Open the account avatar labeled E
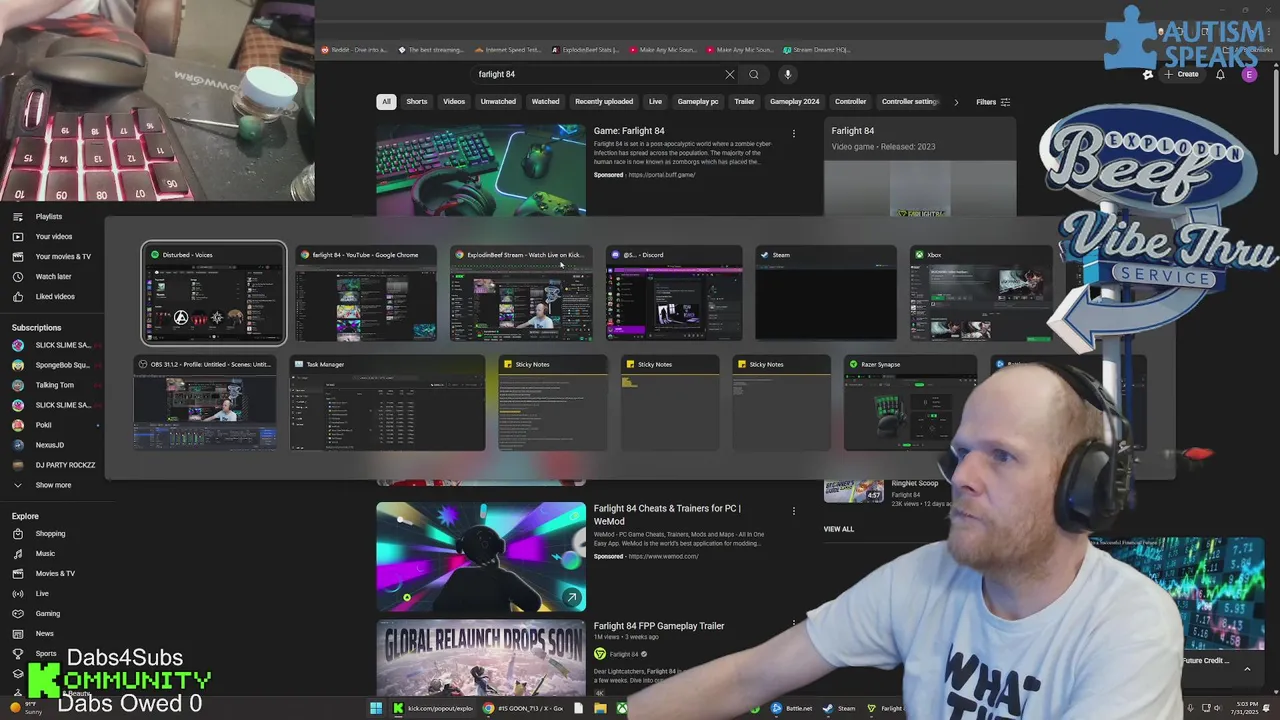The image size is (1280, 720). 1249,74
